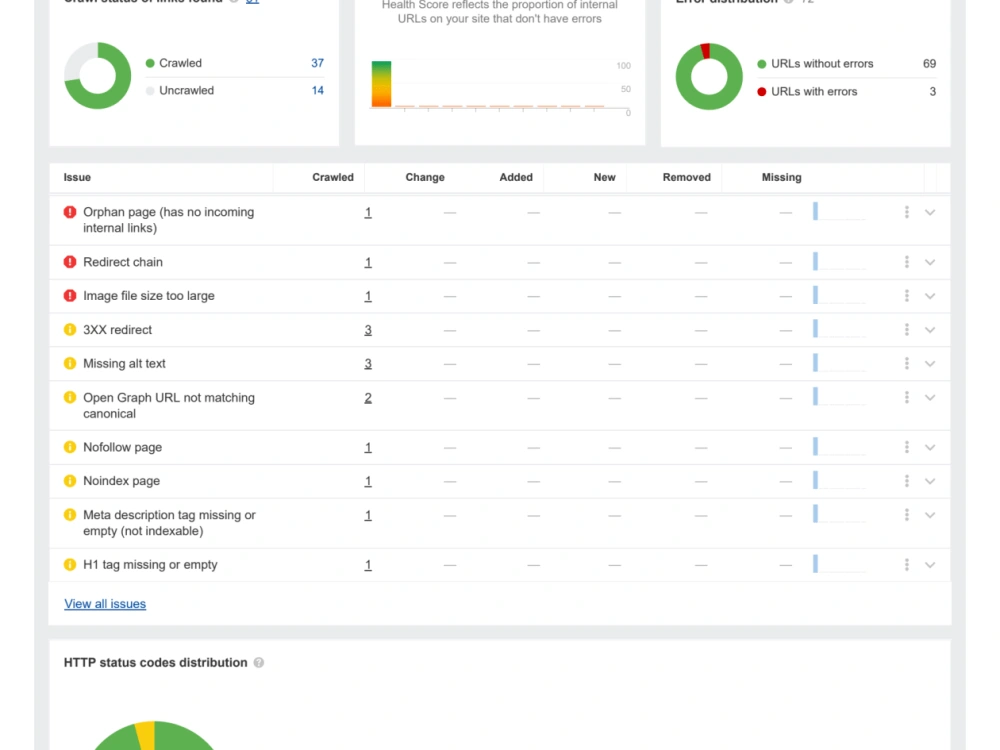Click the warning icon next to Noindex page
This screenshot has height=750, width=1000.
click(70, 481)
